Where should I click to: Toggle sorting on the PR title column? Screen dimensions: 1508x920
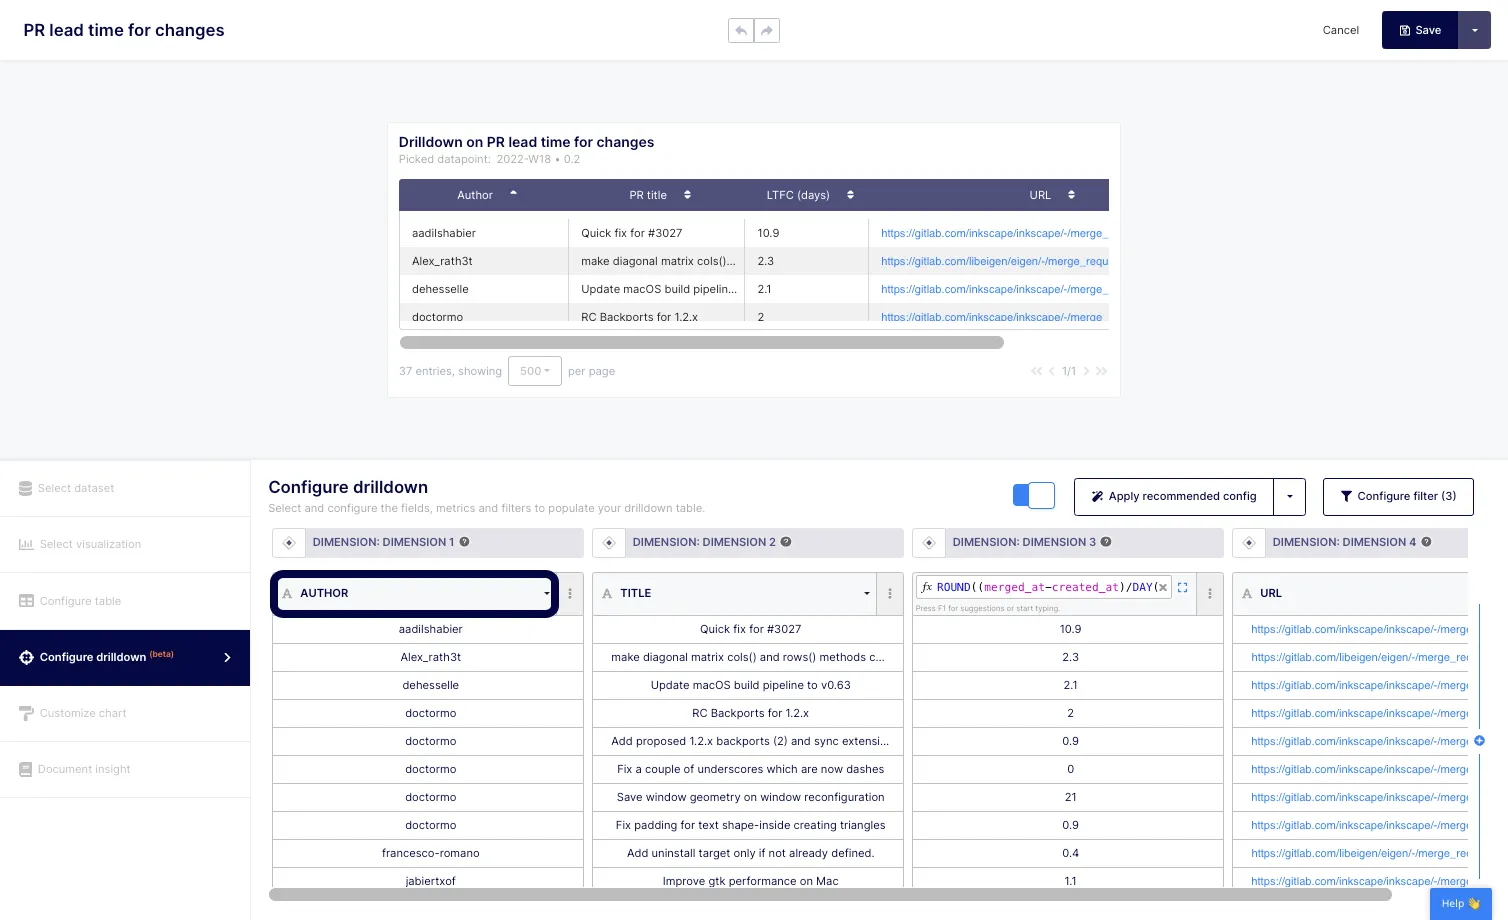tap(687, 195)
